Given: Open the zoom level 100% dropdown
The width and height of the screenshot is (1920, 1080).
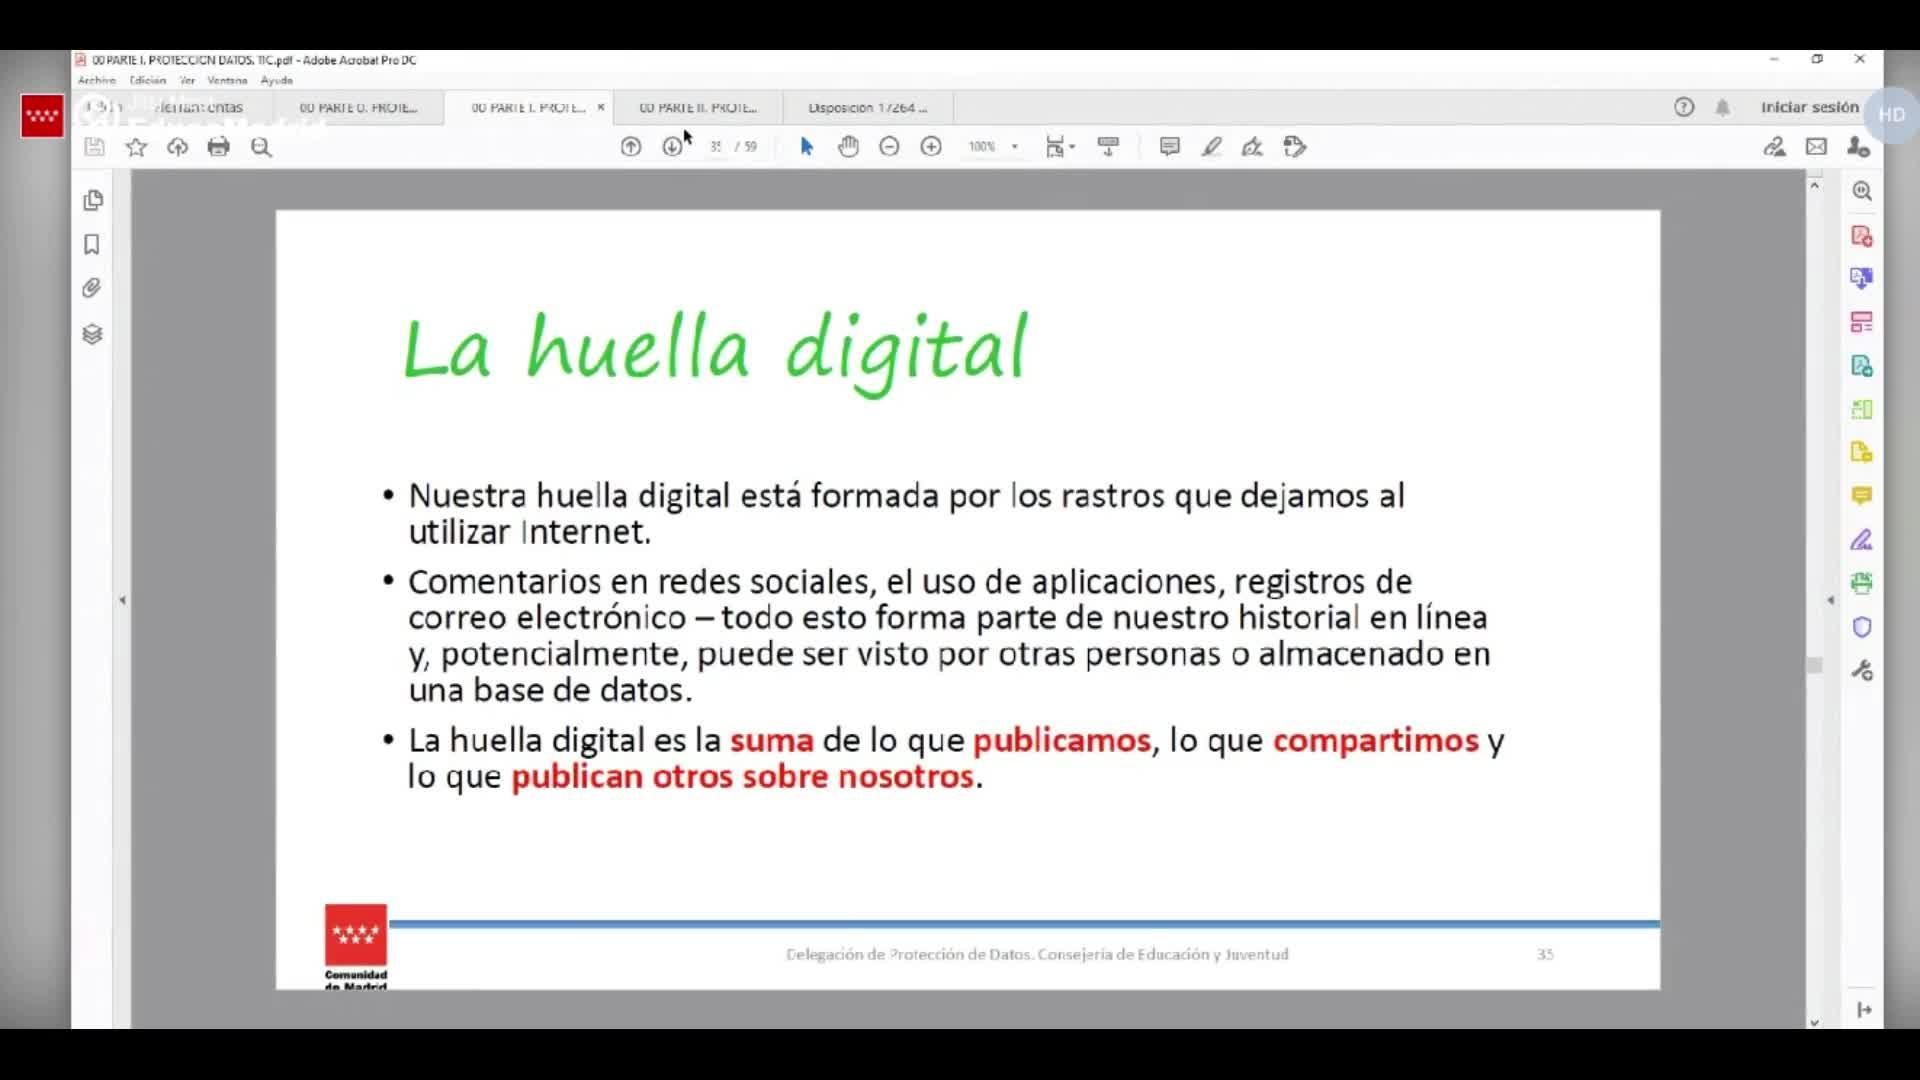Looking at the screenshot, I should 1014,147.
